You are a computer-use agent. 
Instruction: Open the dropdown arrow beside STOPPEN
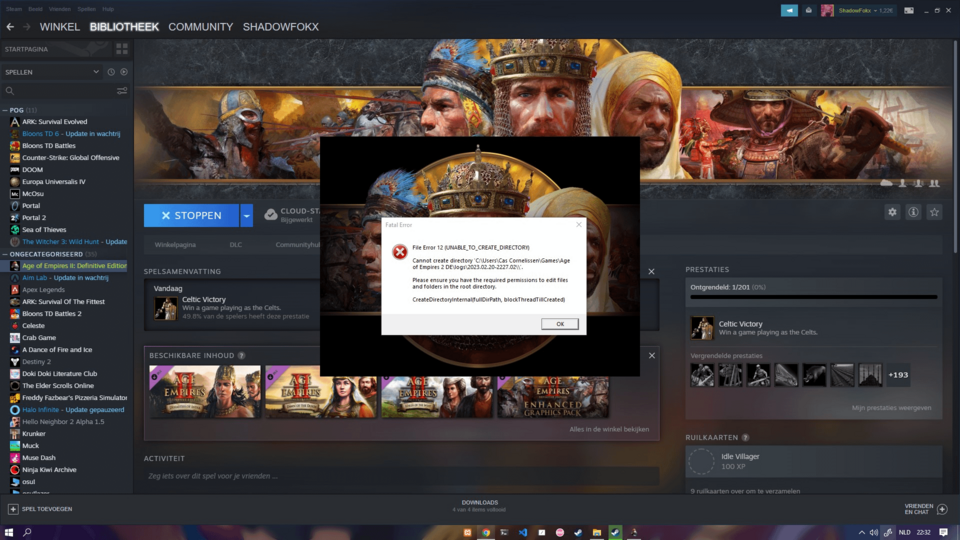coord(246,216)
